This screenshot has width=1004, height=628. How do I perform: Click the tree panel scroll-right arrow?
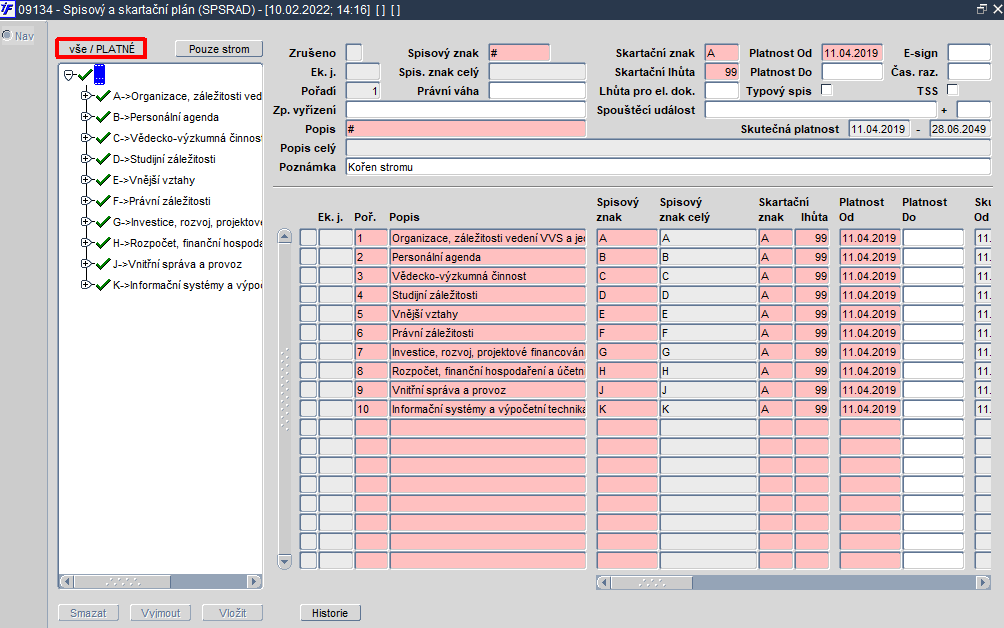tap(254, 581)
